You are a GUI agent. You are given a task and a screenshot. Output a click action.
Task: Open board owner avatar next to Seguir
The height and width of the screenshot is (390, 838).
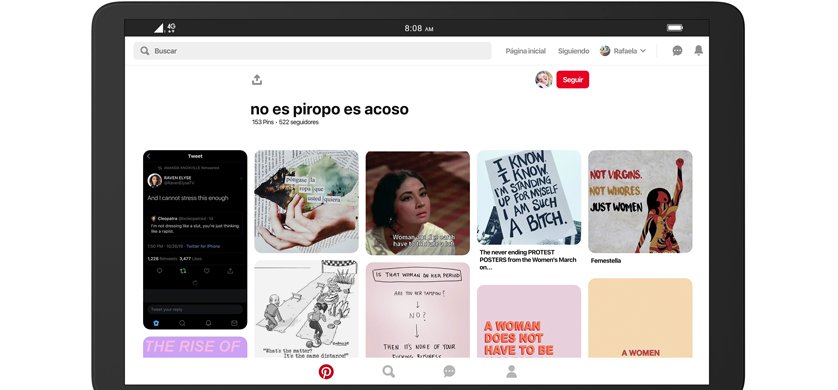[544, 80]
